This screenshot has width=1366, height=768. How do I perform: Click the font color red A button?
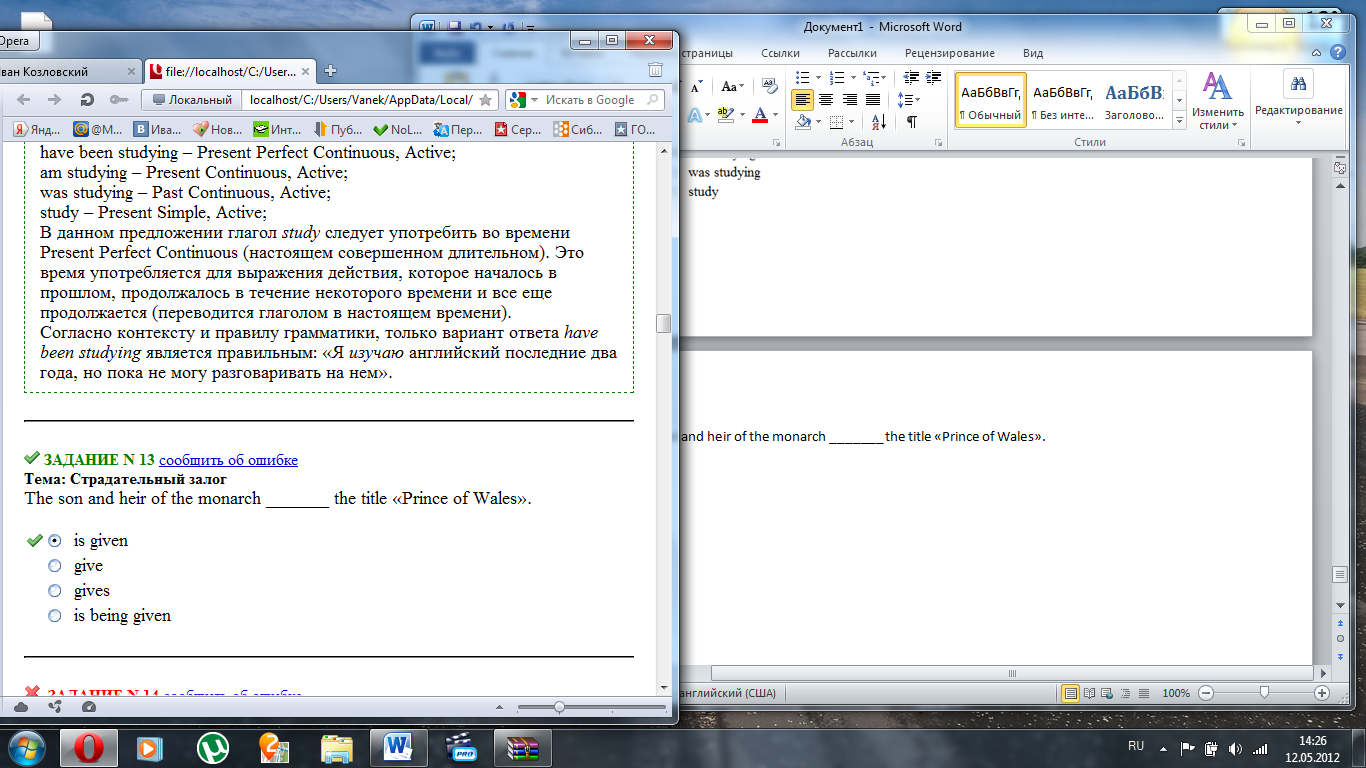[x=760, y=115]
